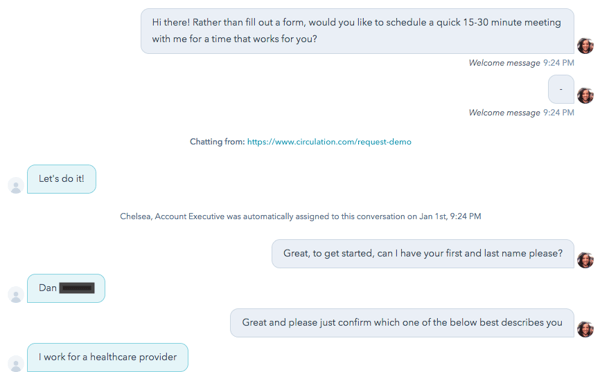
Task: Click the 'Chatting from:' label
Action: pyautogui.click(x=217, y=142)
